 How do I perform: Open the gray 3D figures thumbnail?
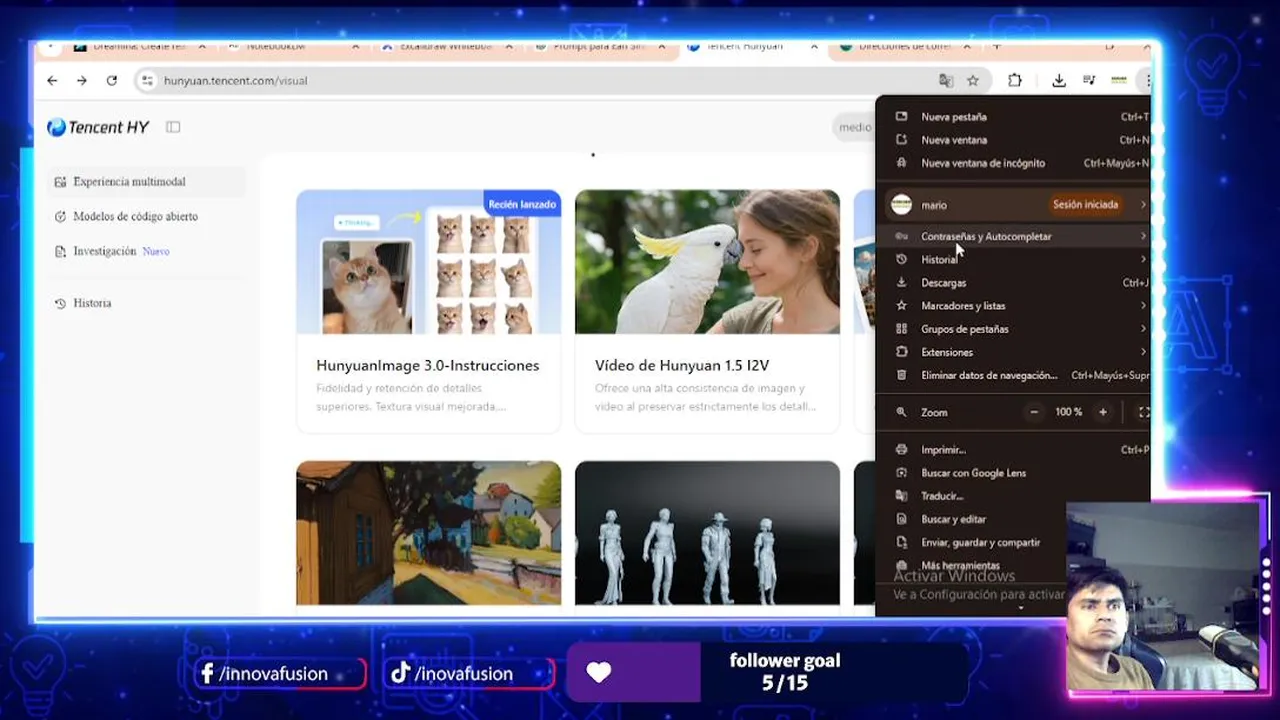click(x=707, y=533)
